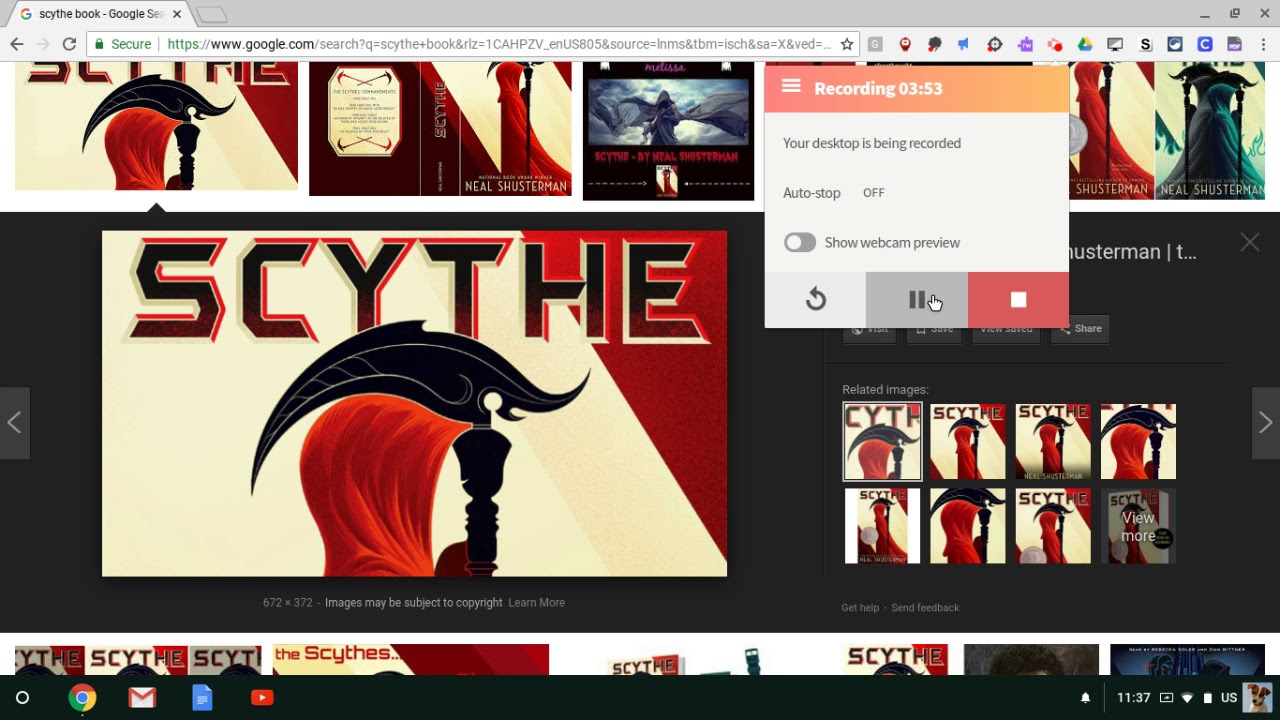The image size is (1280, 720).
Task: Open Gmail from the shelf
Action: (x=142, y=697)
